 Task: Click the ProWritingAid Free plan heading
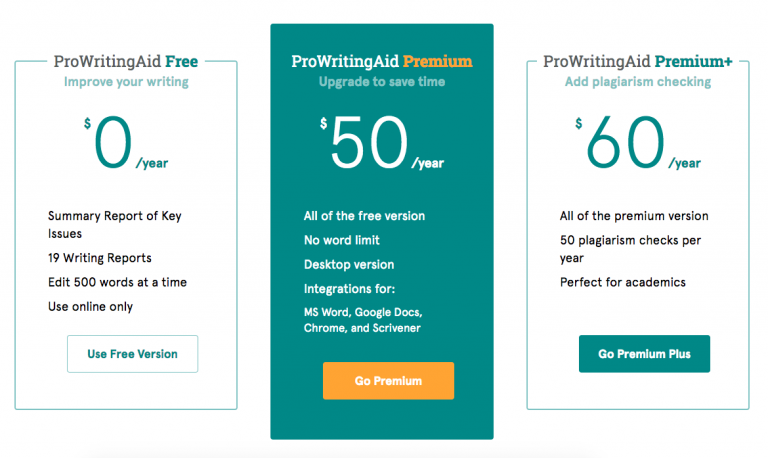pos(125,62)
